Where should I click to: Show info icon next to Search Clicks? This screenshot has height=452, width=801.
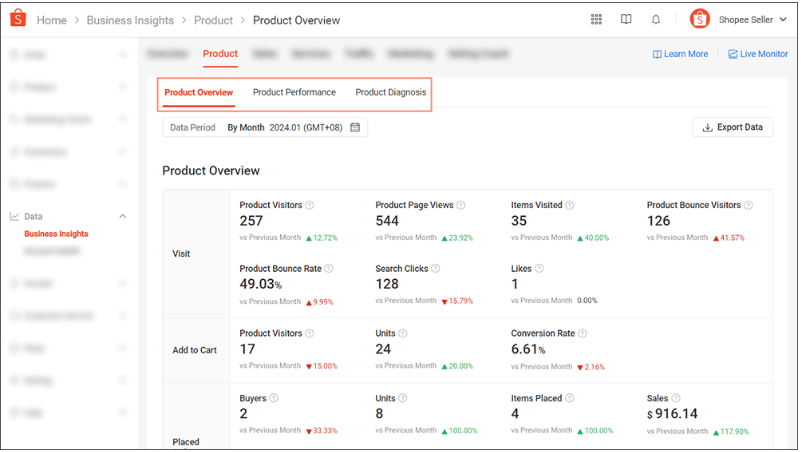[x=436, y=269]
